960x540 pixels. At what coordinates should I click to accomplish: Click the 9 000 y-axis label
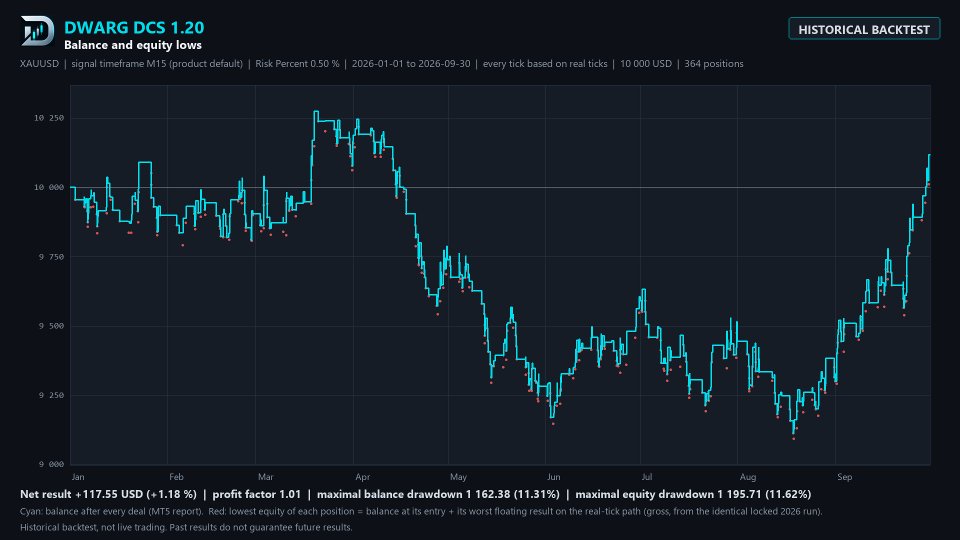point(51,464)
